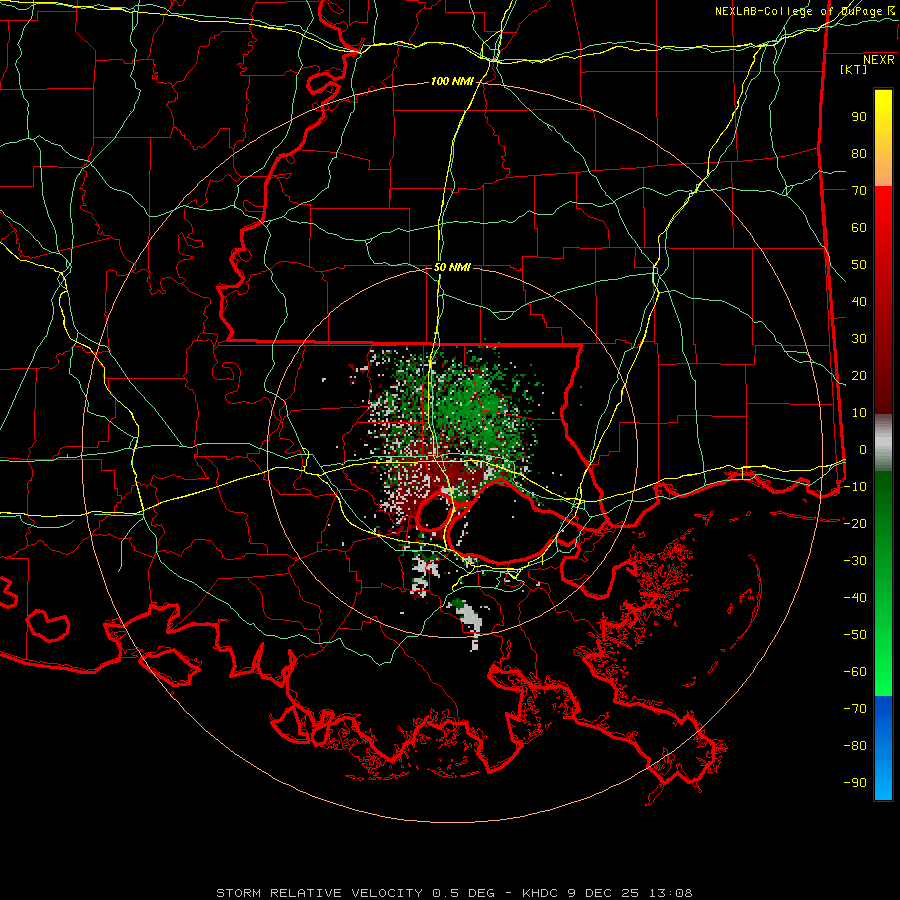Image resolution: width=900 pixels, height=900 pixels.
Task: Click the -20 value on the velocity scale
Action: click(855, 524)
